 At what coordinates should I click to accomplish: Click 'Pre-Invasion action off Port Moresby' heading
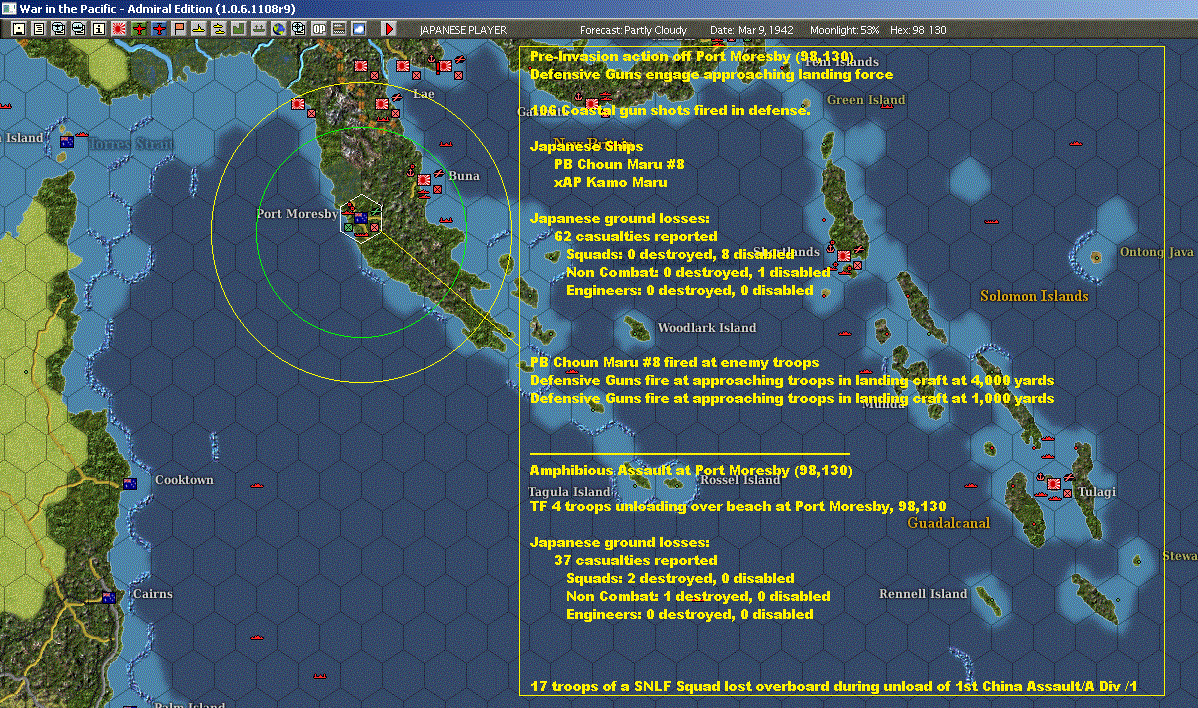pos(691,57)
